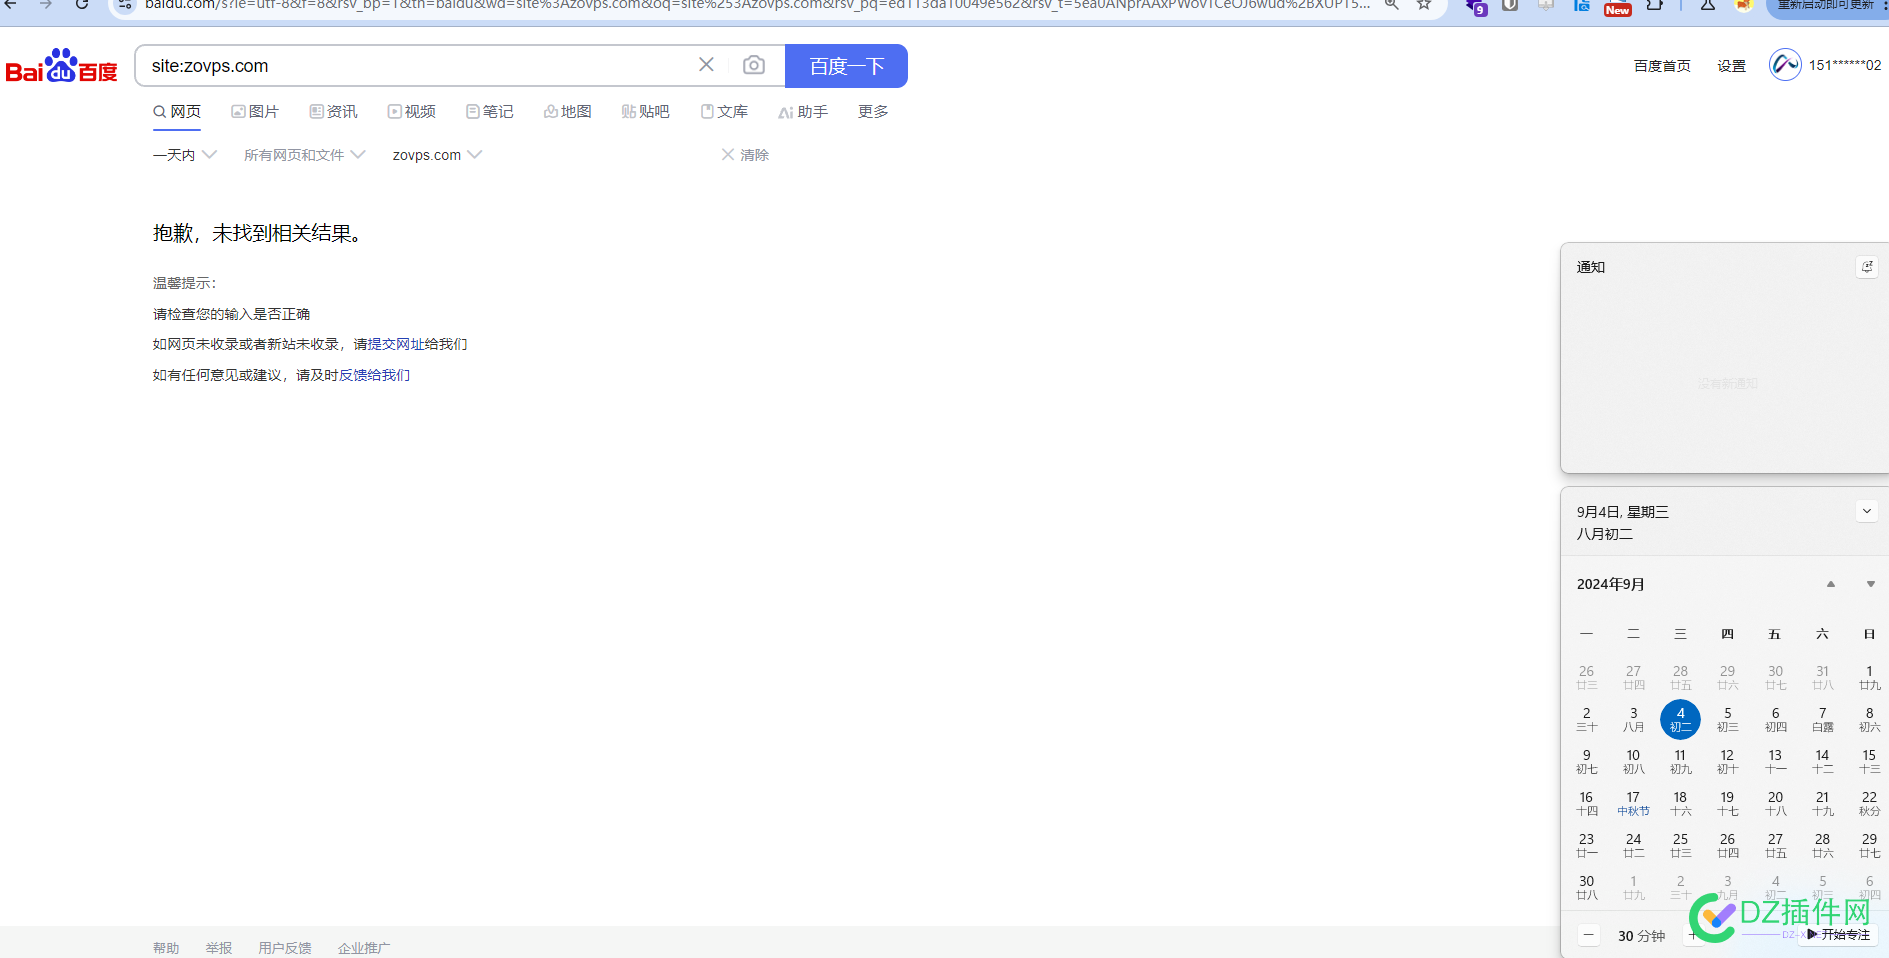The width and height of the screenshot is (1889, 958).
Task: Open the 笔记 tab
Action: [x=490, y=112]
